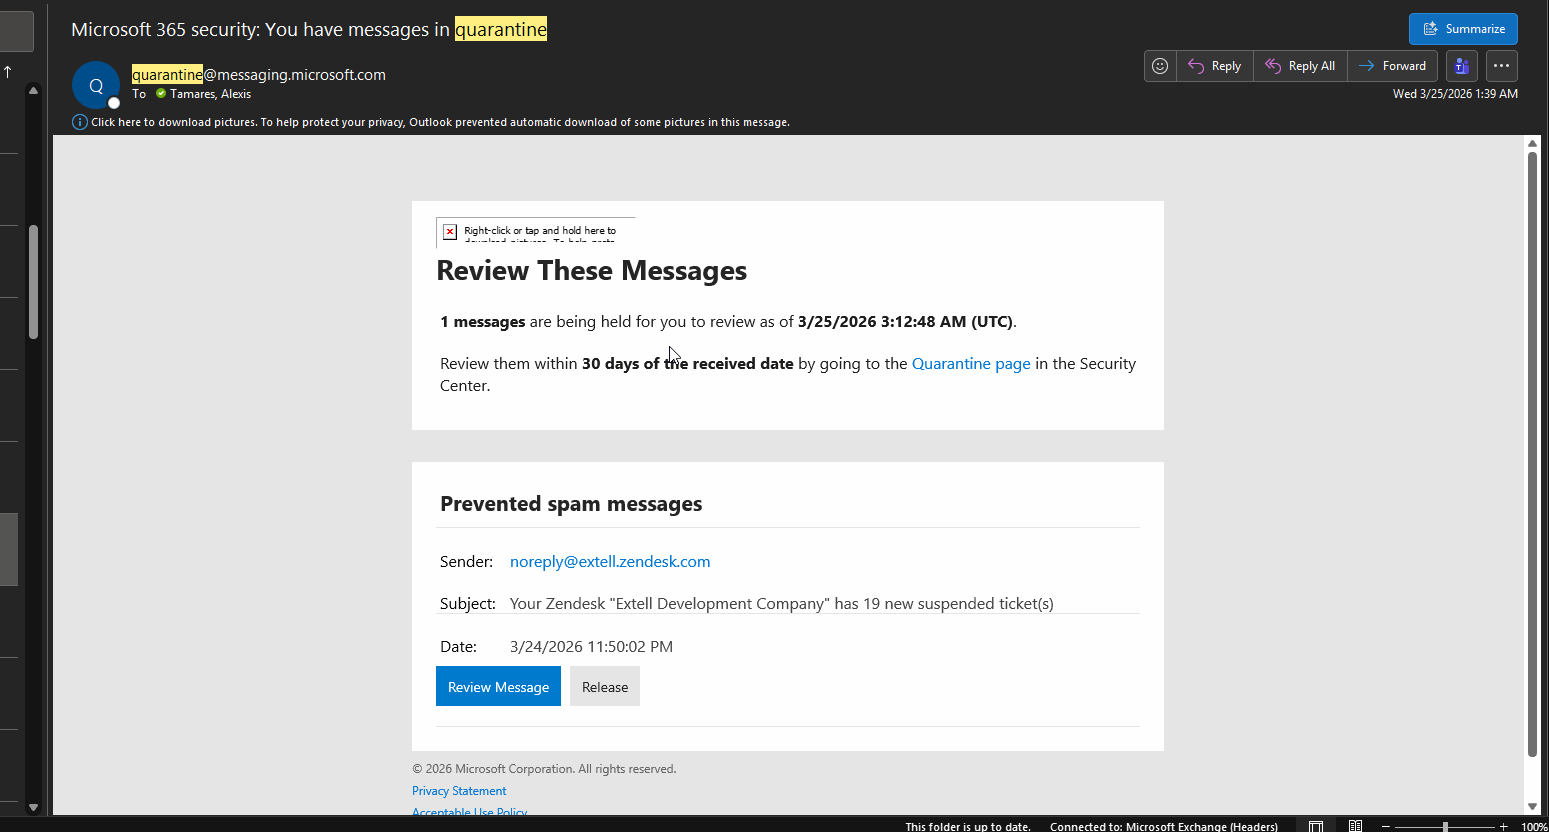Click the 'Review These Messages' heading

(x=592, y=271)
